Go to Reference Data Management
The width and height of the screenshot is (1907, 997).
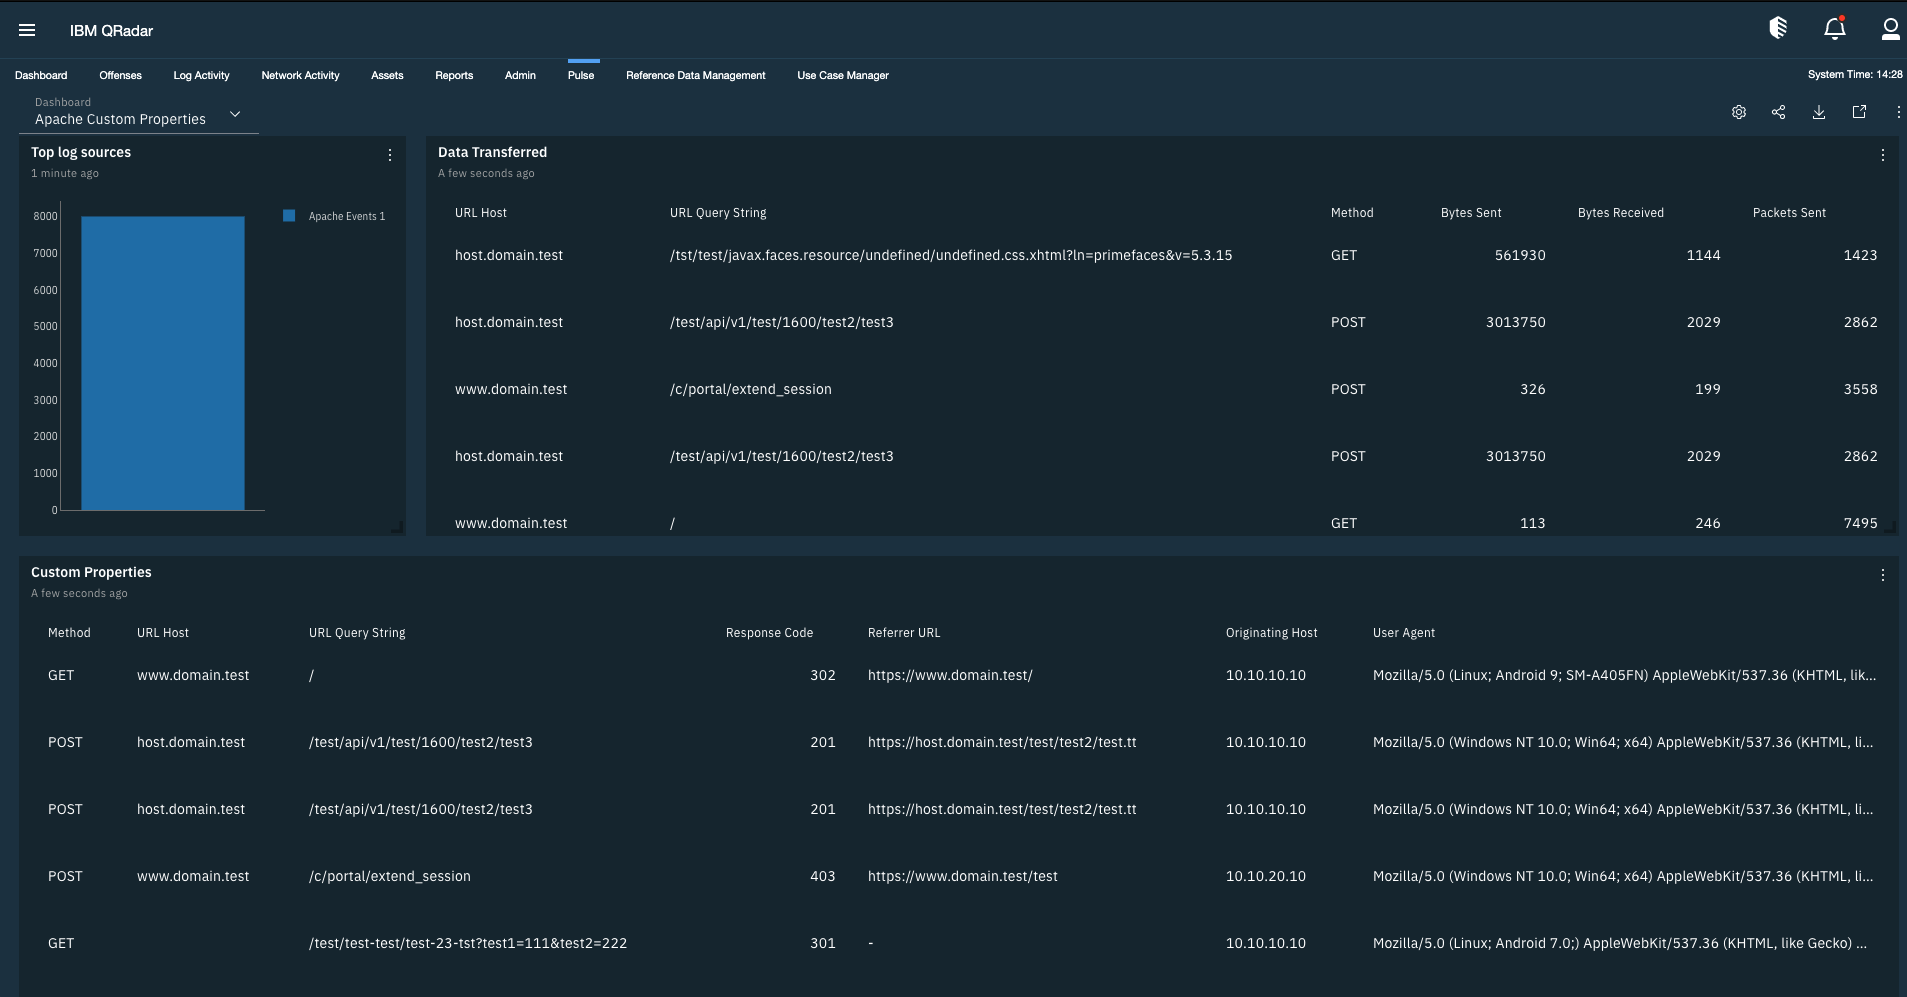pyautogui.click(x=694, y=75)
